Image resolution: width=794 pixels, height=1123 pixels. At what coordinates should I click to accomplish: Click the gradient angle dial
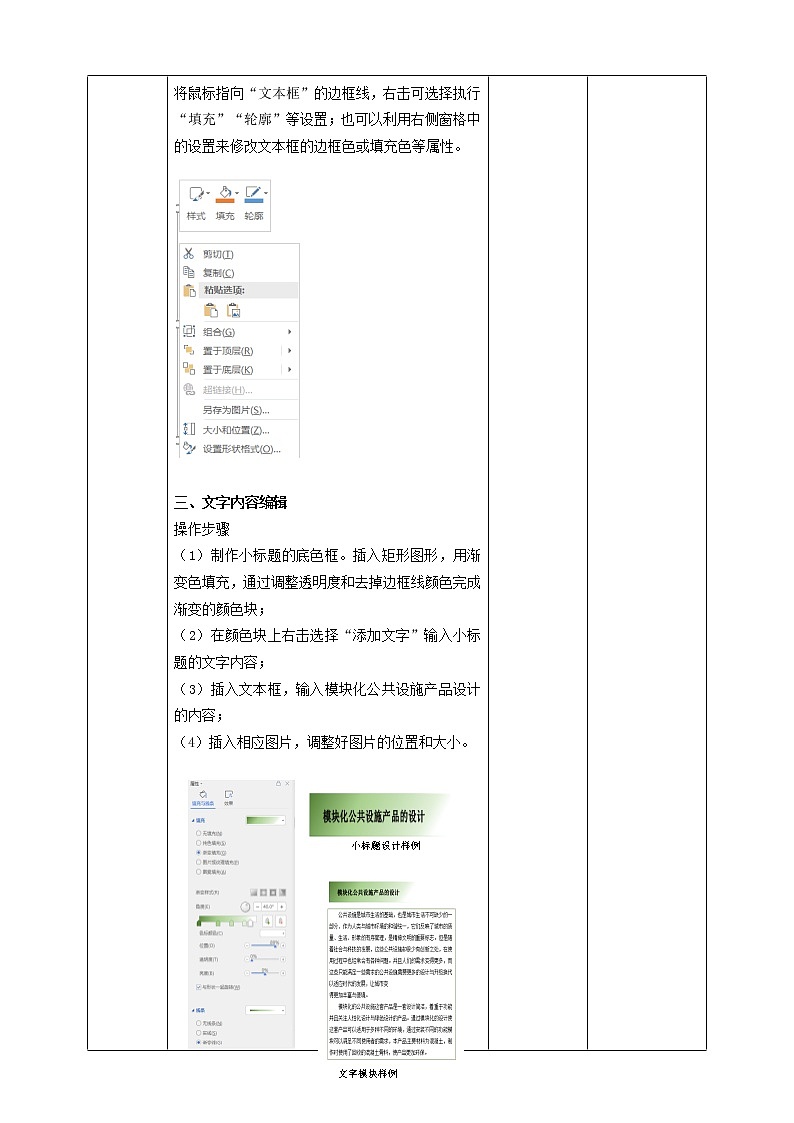(x=245, y=907)
